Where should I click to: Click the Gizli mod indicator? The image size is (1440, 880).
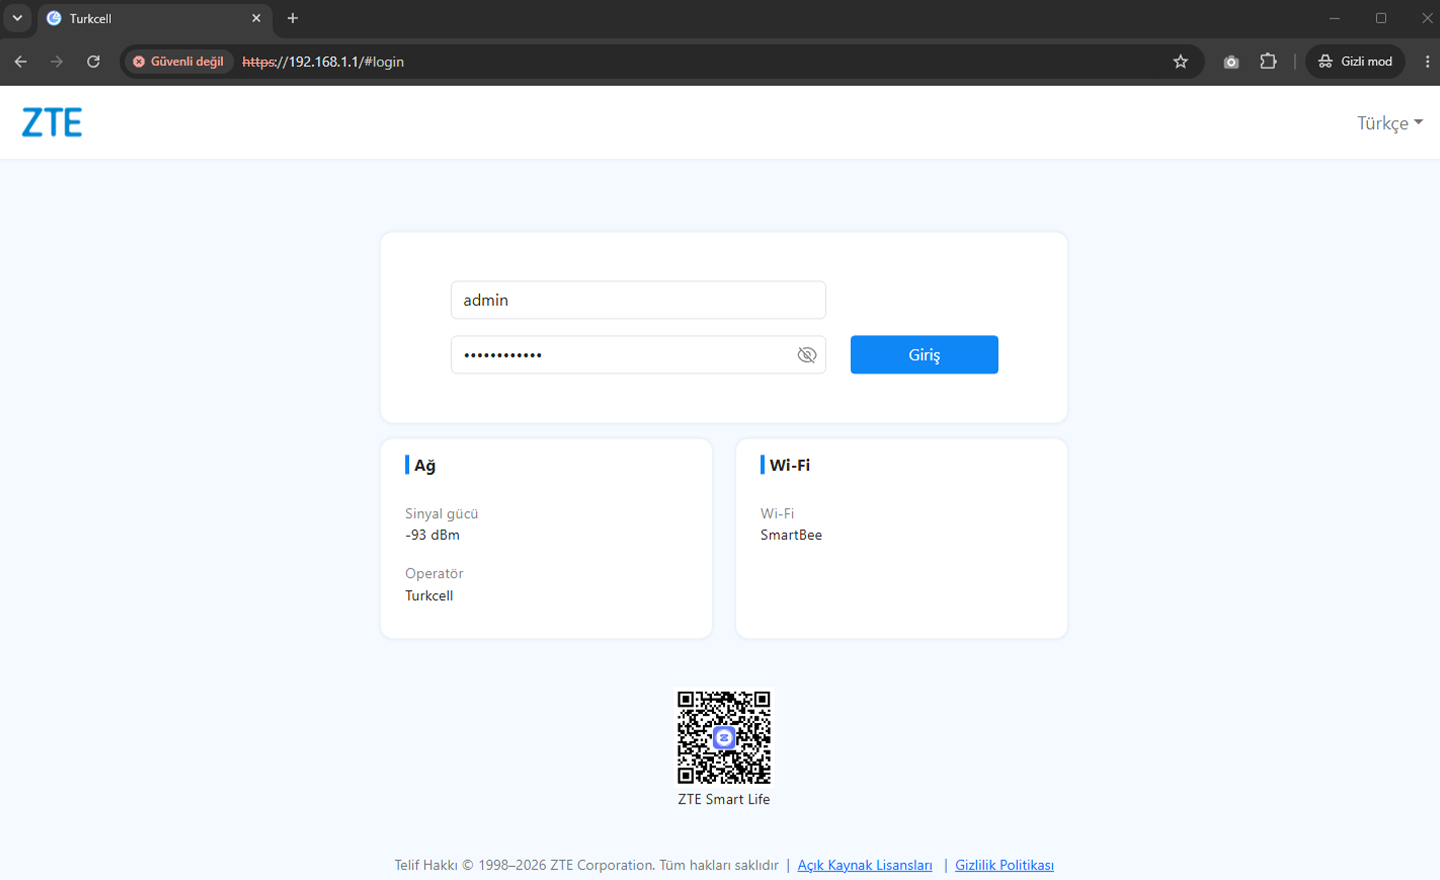[x=1355, y=61]
